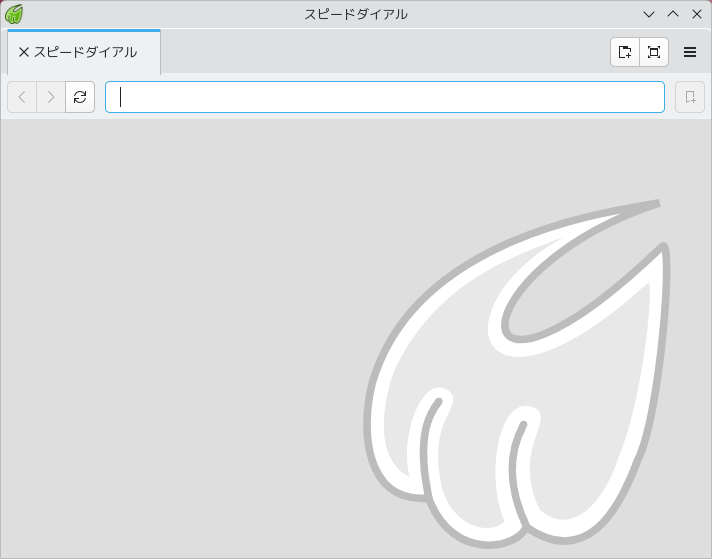Reload the current page

tap(80, 97)
